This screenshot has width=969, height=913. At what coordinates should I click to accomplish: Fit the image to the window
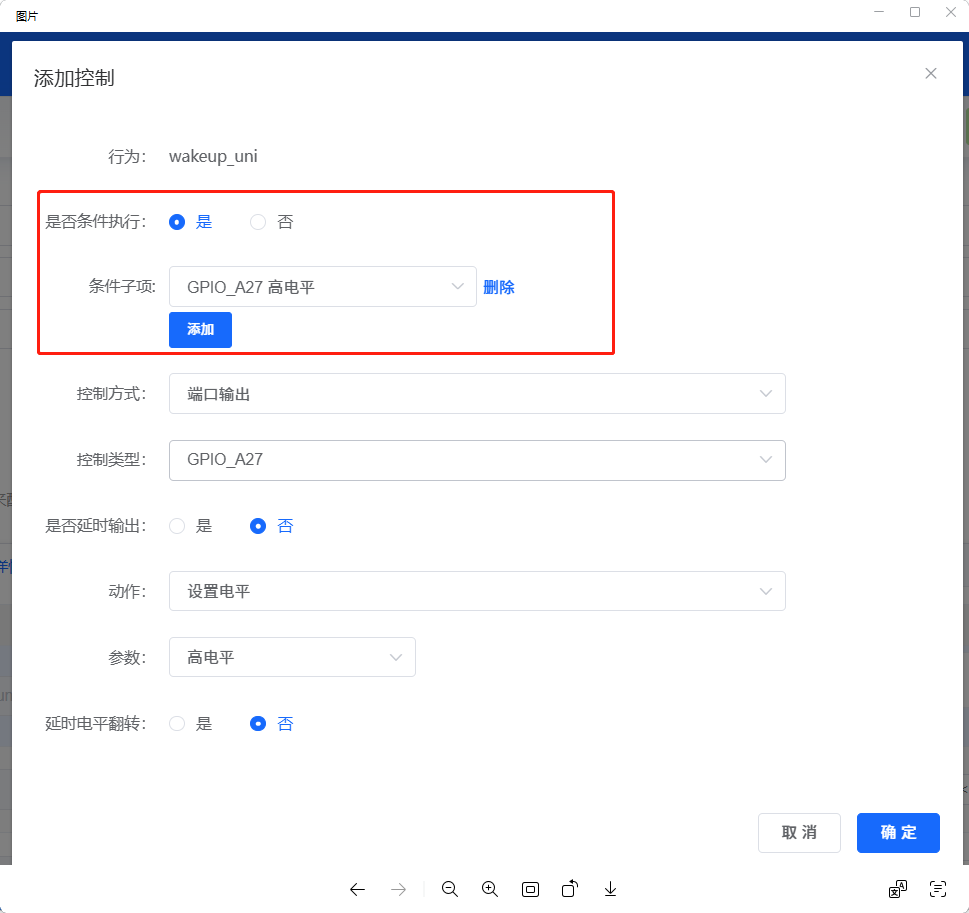(x=530, y=889)
